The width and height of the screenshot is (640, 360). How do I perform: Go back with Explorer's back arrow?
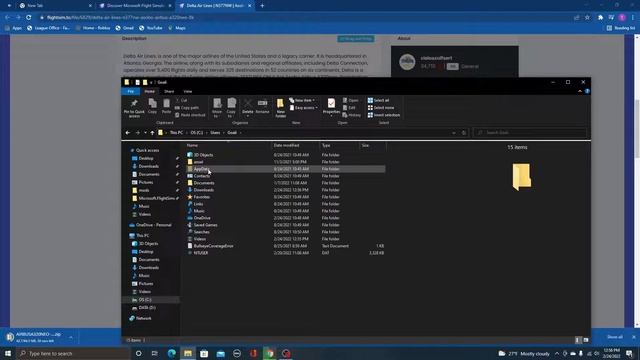click(x=128, y=133)
